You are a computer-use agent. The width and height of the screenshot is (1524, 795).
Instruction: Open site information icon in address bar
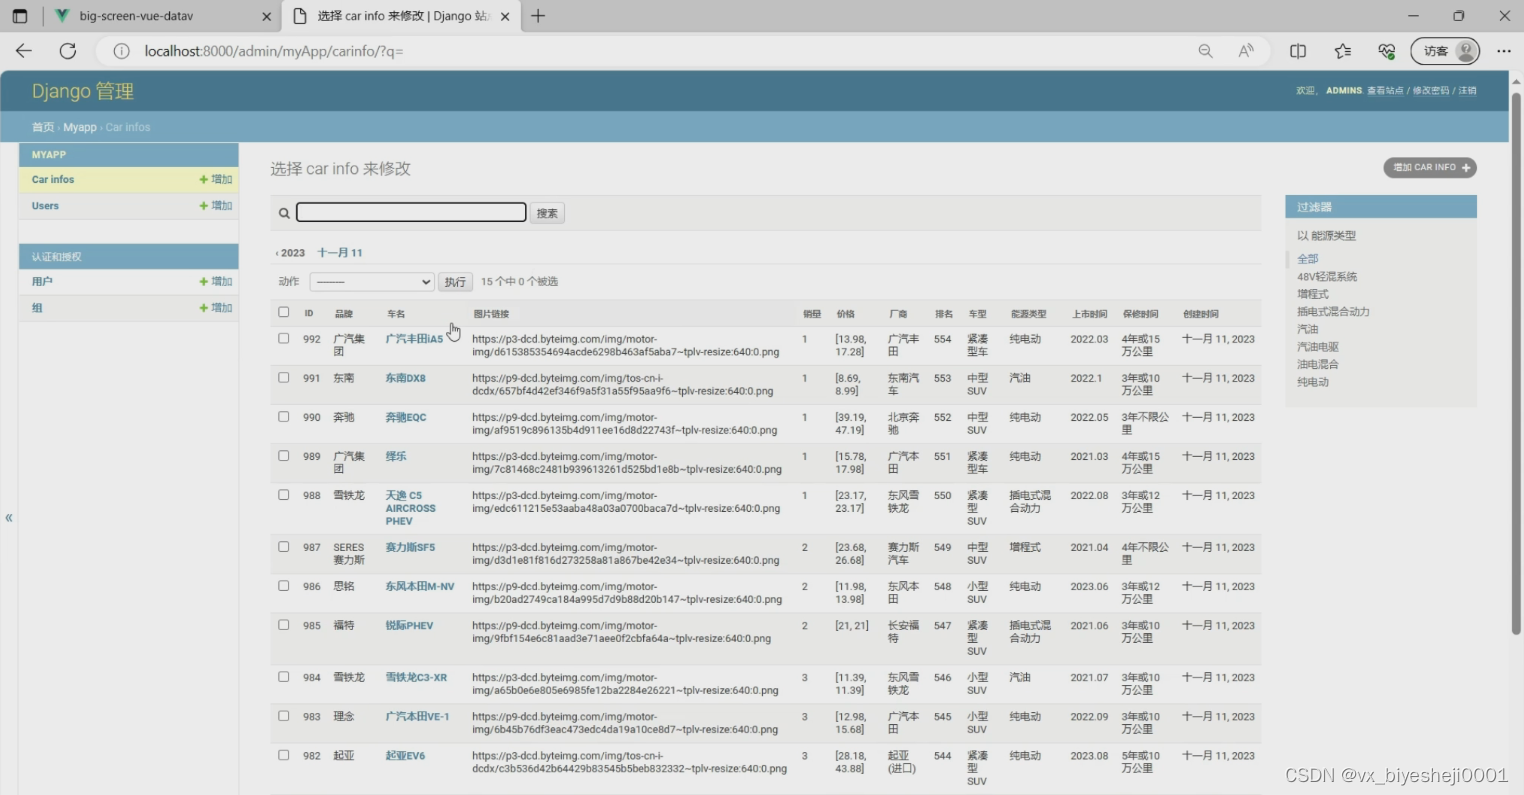coord(121,51)
